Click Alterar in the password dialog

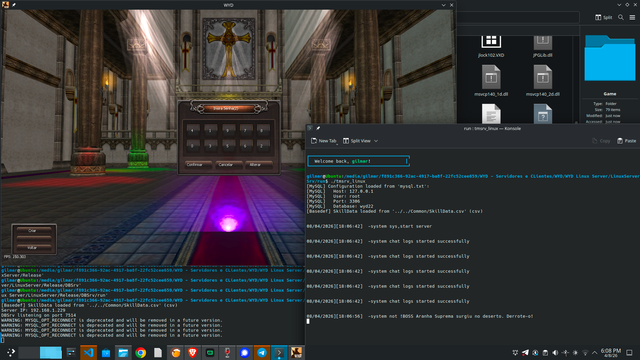259,164
